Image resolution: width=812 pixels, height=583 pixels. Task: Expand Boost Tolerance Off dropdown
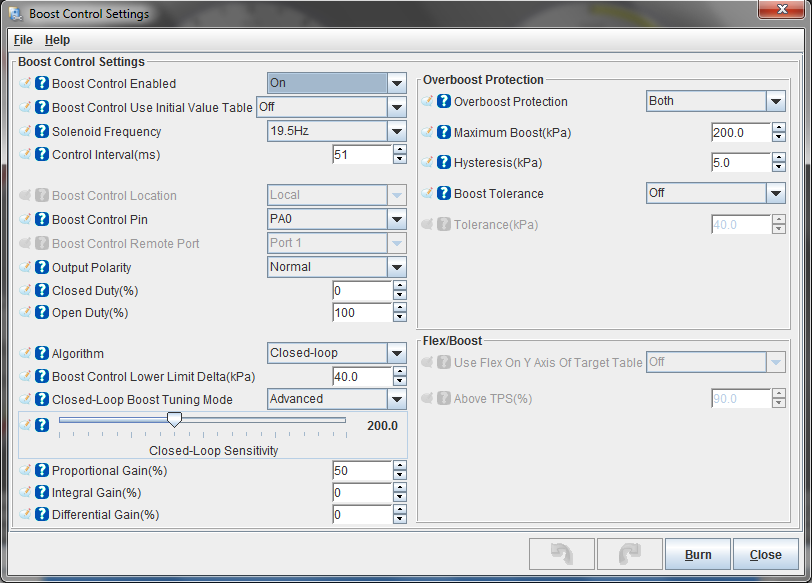point(776,193)
